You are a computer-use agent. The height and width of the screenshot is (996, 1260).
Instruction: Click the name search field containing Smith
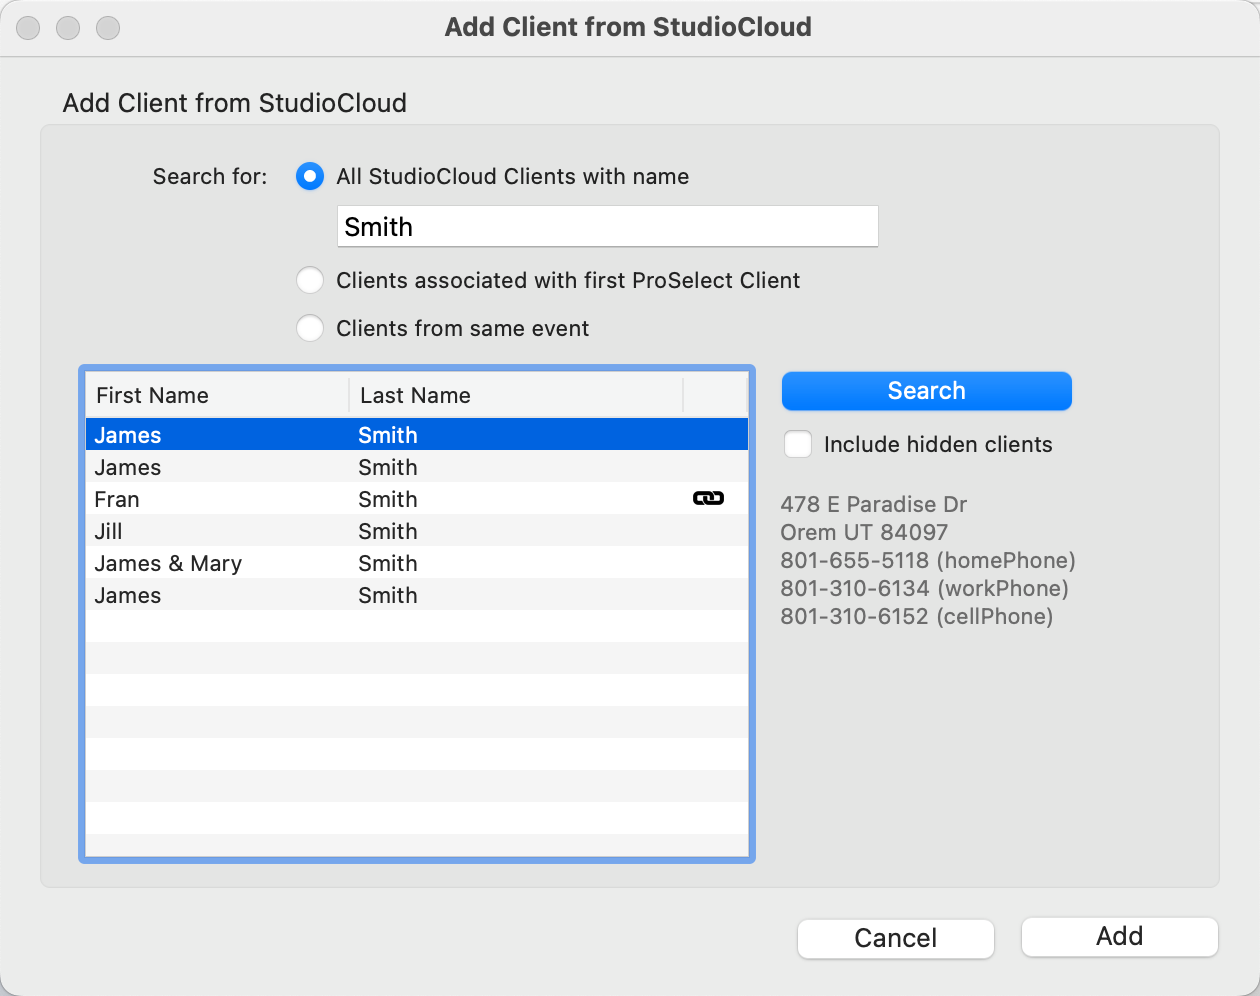[x=607, y=227]
